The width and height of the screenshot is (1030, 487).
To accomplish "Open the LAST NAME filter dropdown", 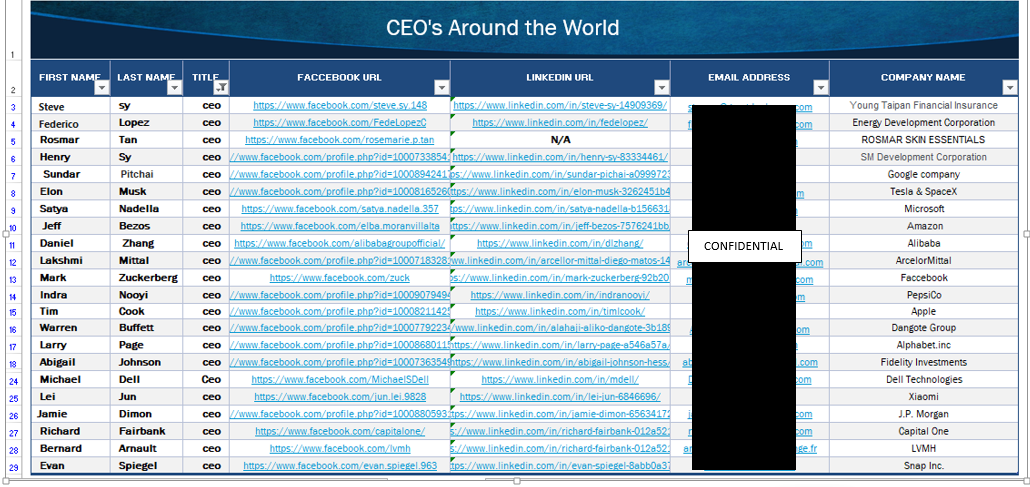I will click(175, 87).
